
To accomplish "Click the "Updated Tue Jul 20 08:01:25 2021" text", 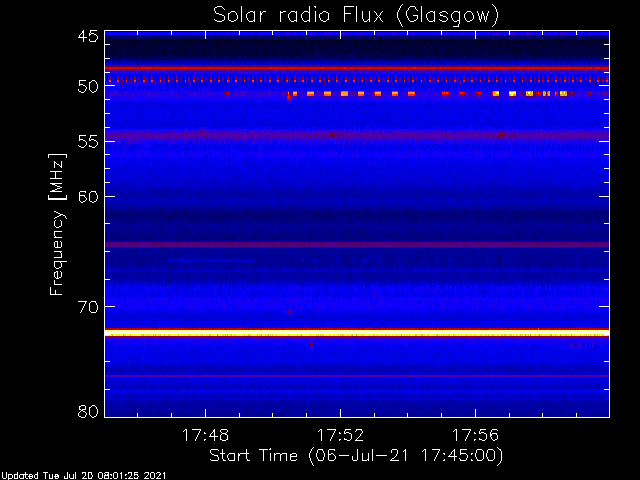I will click(x=83, y=476).
